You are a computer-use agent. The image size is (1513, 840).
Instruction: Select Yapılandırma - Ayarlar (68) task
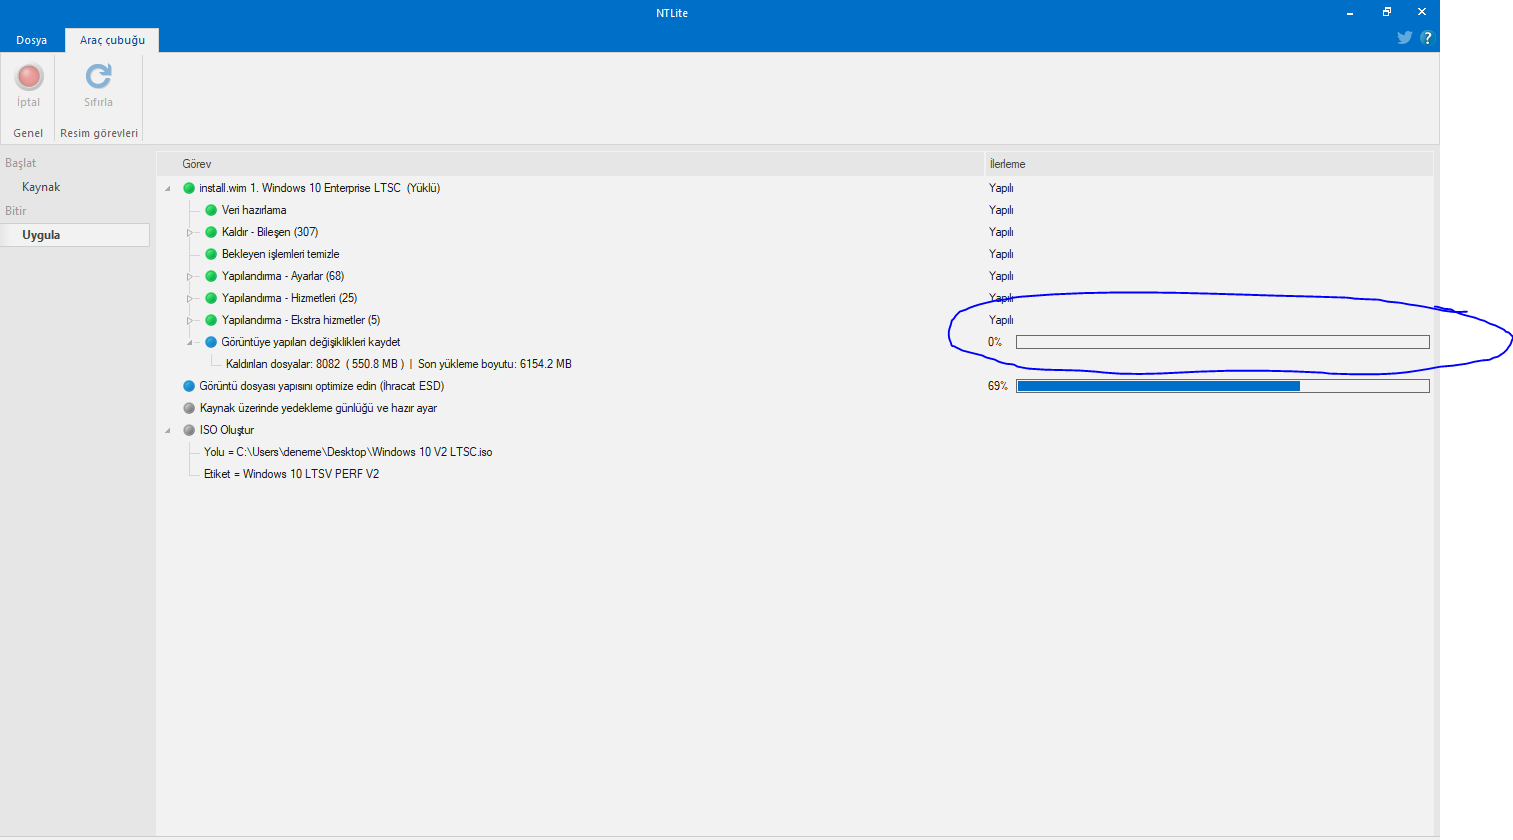tap(283, 276)
